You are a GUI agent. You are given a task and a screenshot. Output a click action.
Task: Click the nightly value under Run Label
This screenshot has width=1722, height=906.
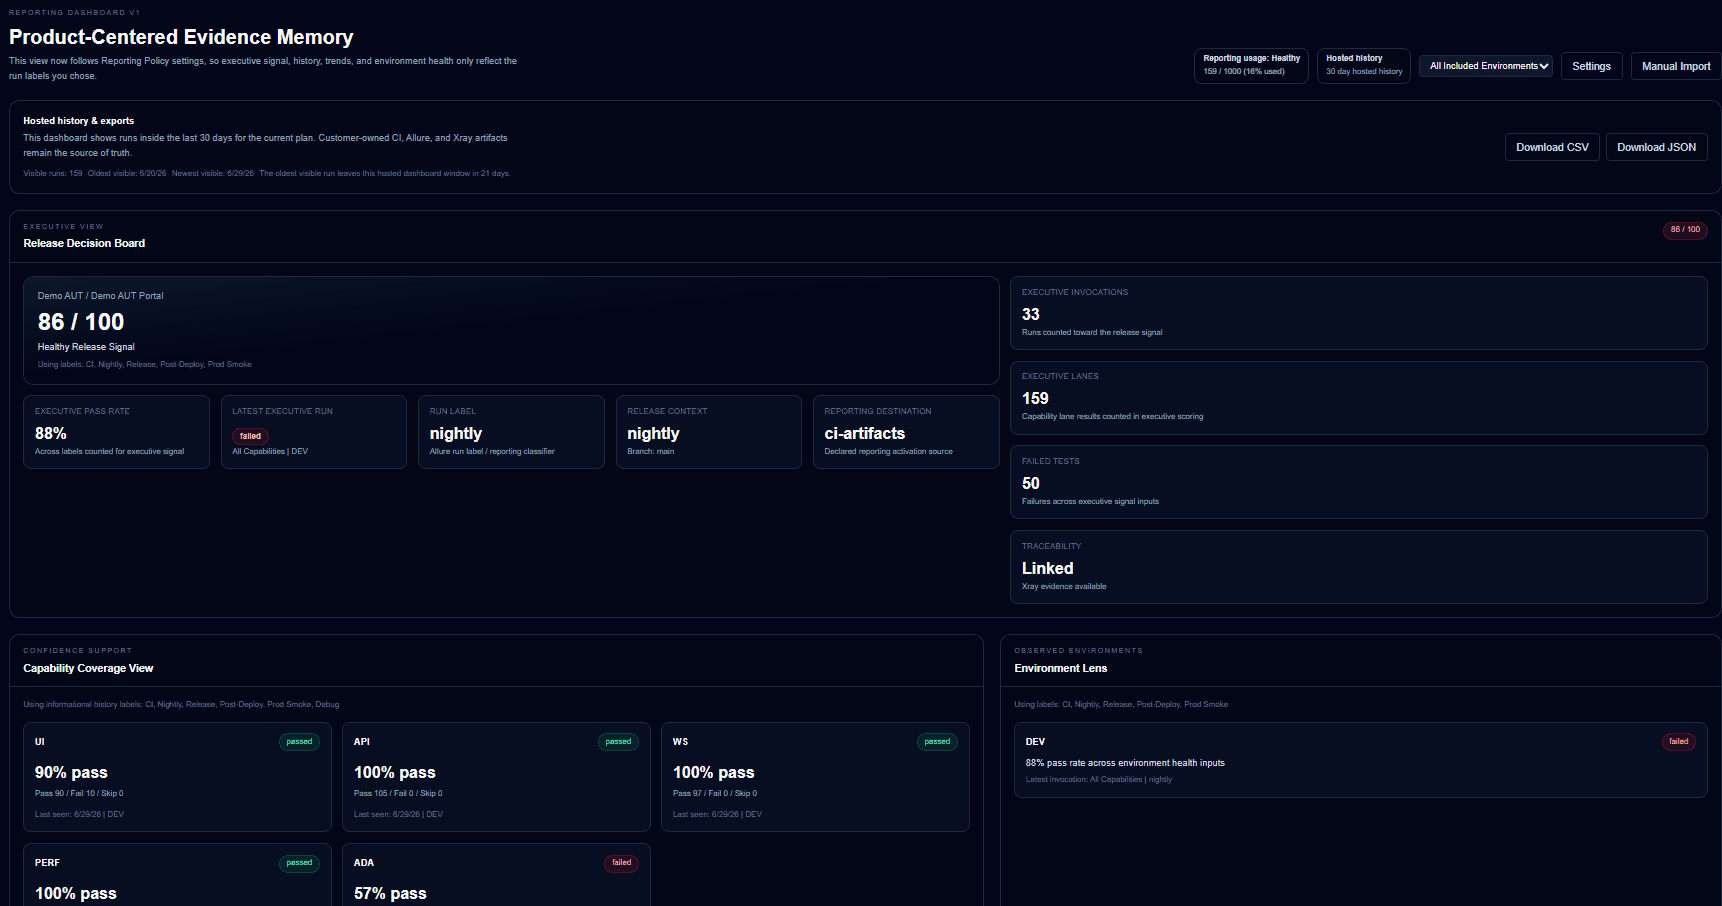point(456,433)
